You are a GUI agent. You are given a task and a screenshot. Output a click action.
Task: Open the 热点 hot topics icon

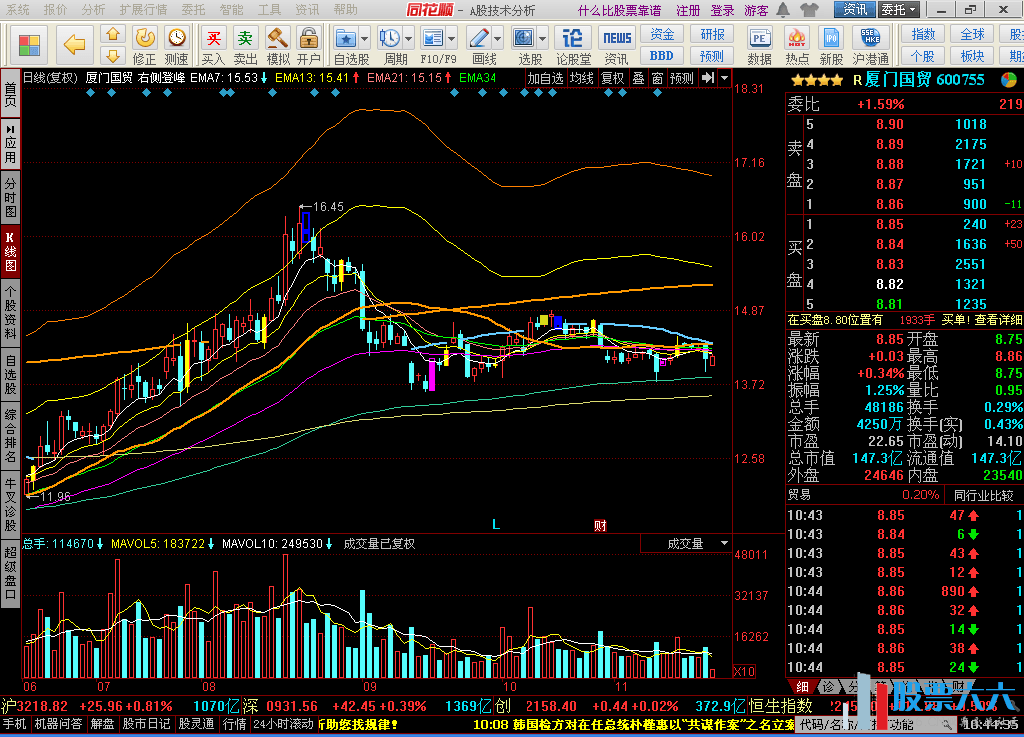click(x=797, y=44)
